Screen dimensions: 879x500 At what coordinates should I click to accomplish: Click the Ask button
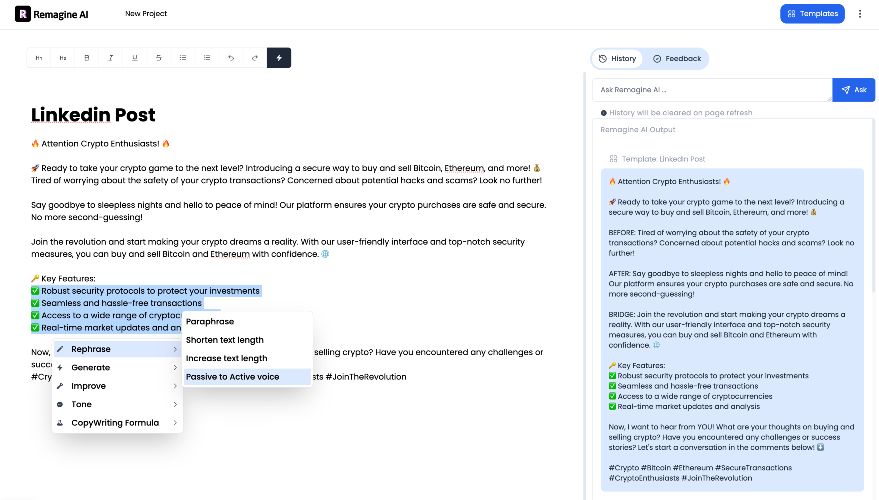[x=854, y=90]
